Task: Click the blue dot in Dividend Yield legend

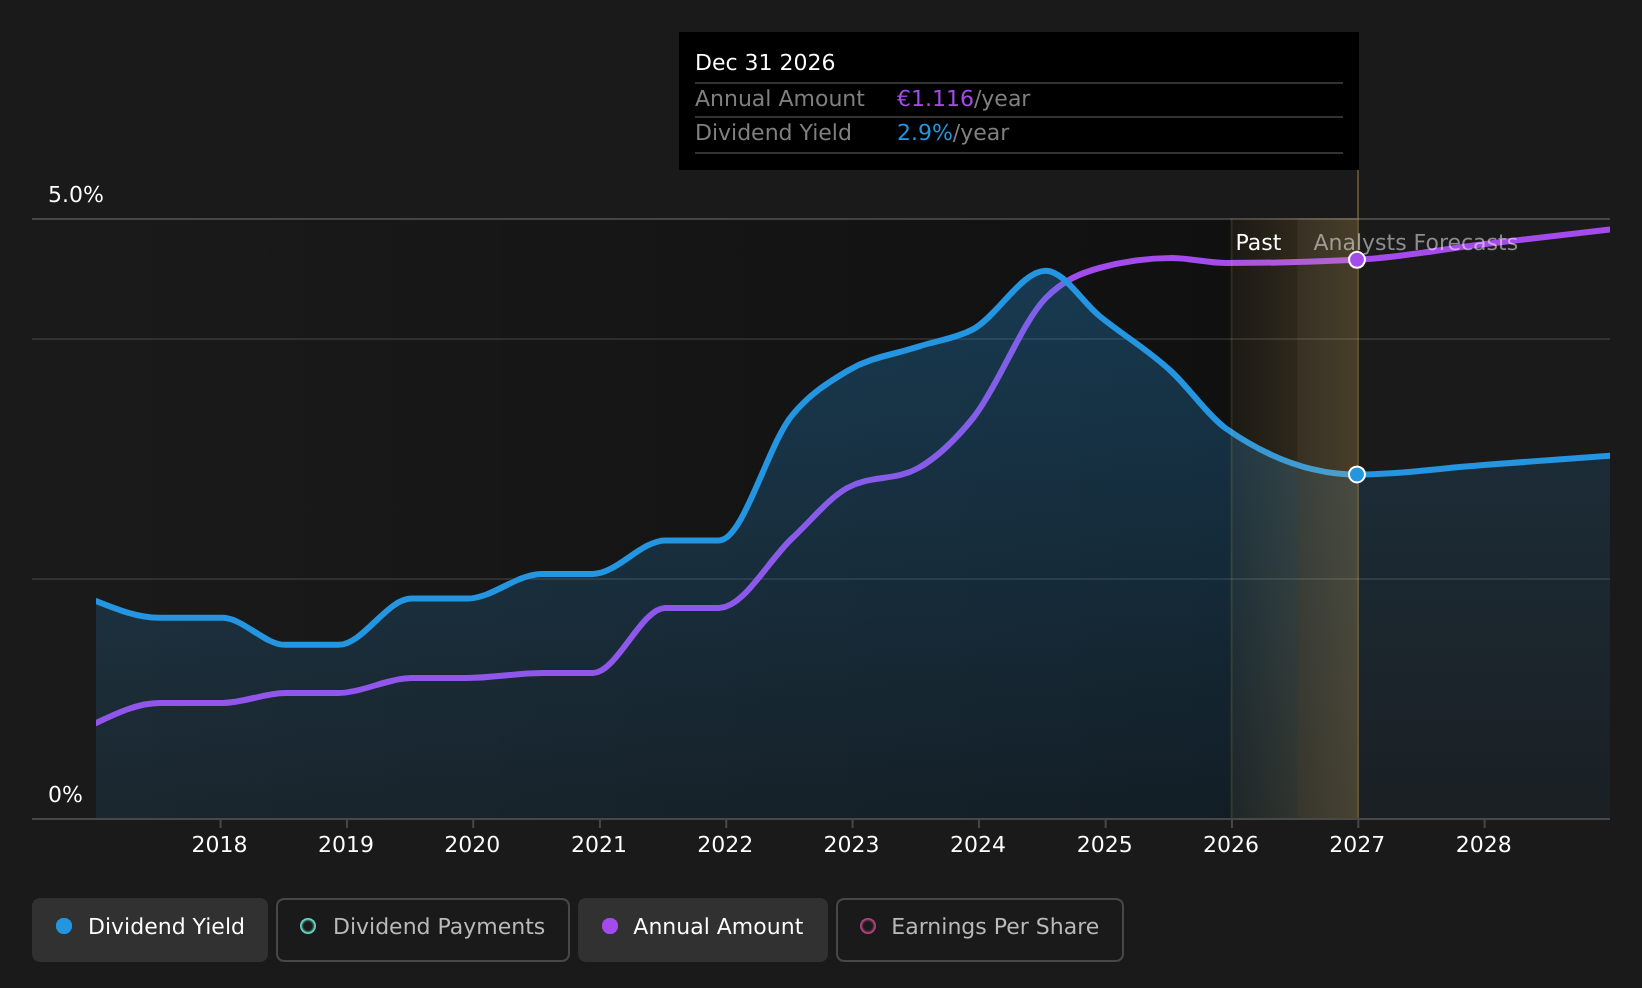Action: [64, 926]
